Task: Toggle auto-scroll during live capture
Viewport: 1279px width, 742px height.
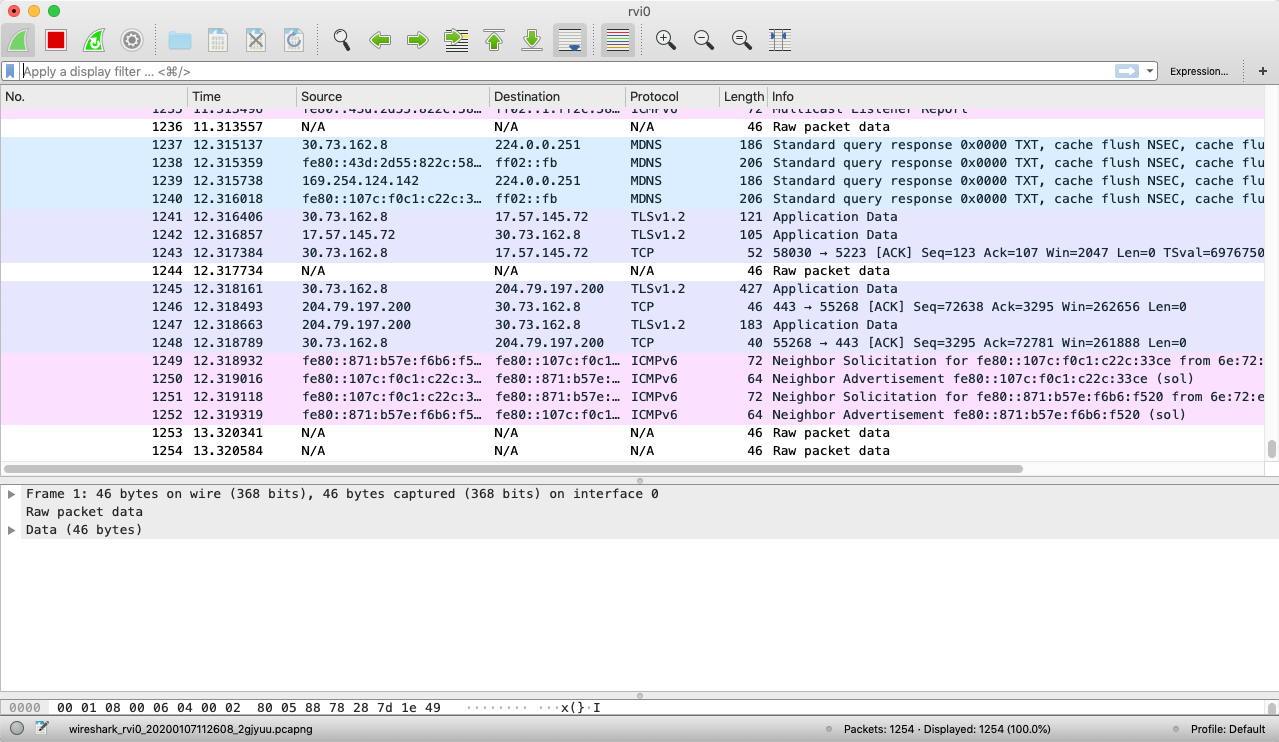Action: 570,40
